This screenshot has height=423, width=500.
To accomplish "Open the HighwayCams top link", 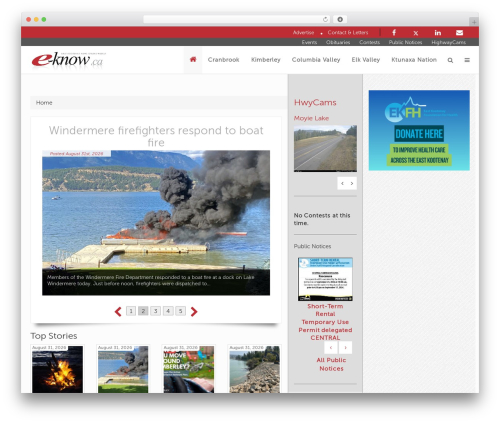I will click(448, 42).
